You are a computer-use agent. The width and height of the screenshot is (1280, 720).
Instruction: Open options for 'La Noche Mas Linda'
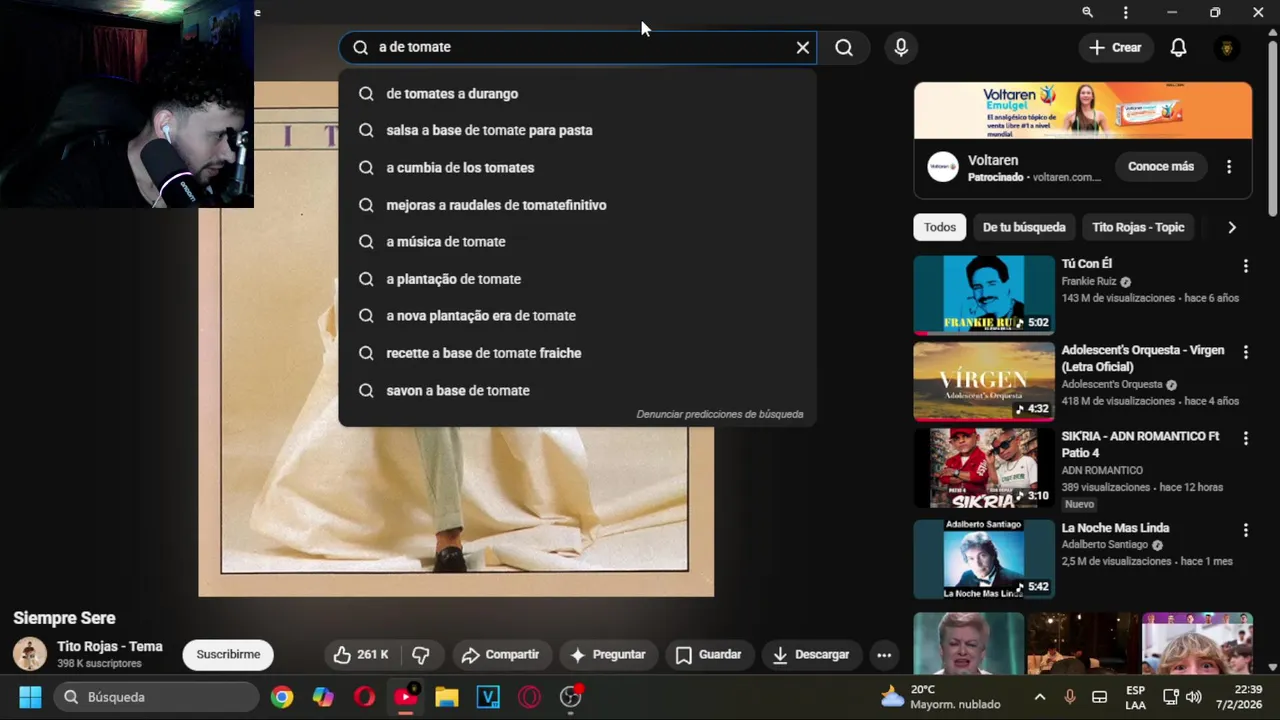(1245, 530)
